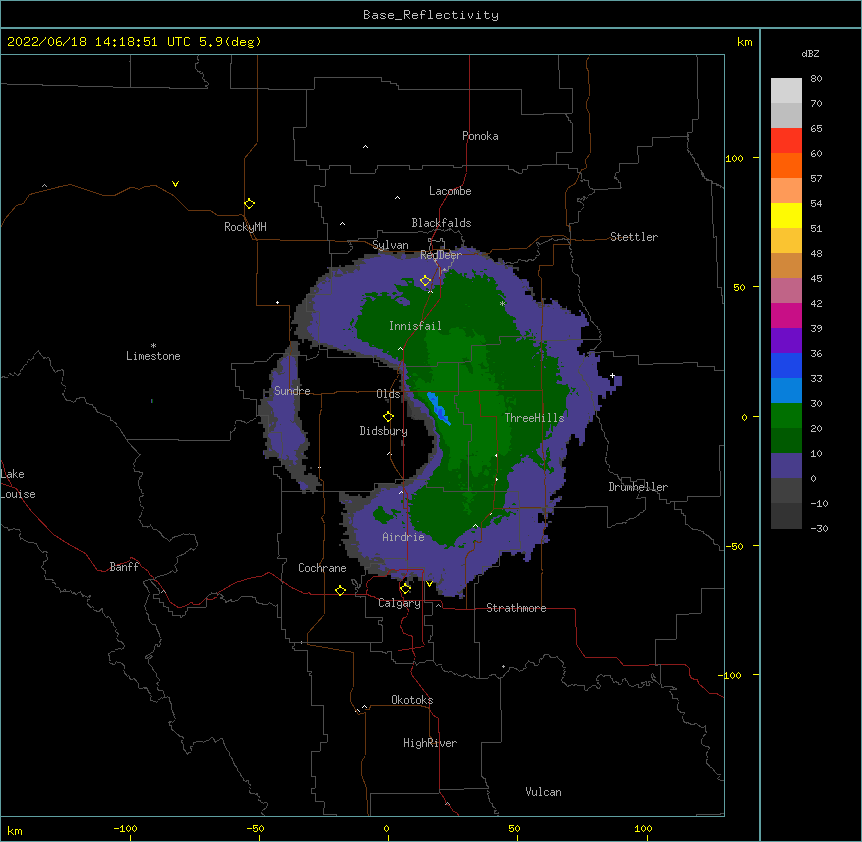Click the asterisk marker above Limestone

153,346
